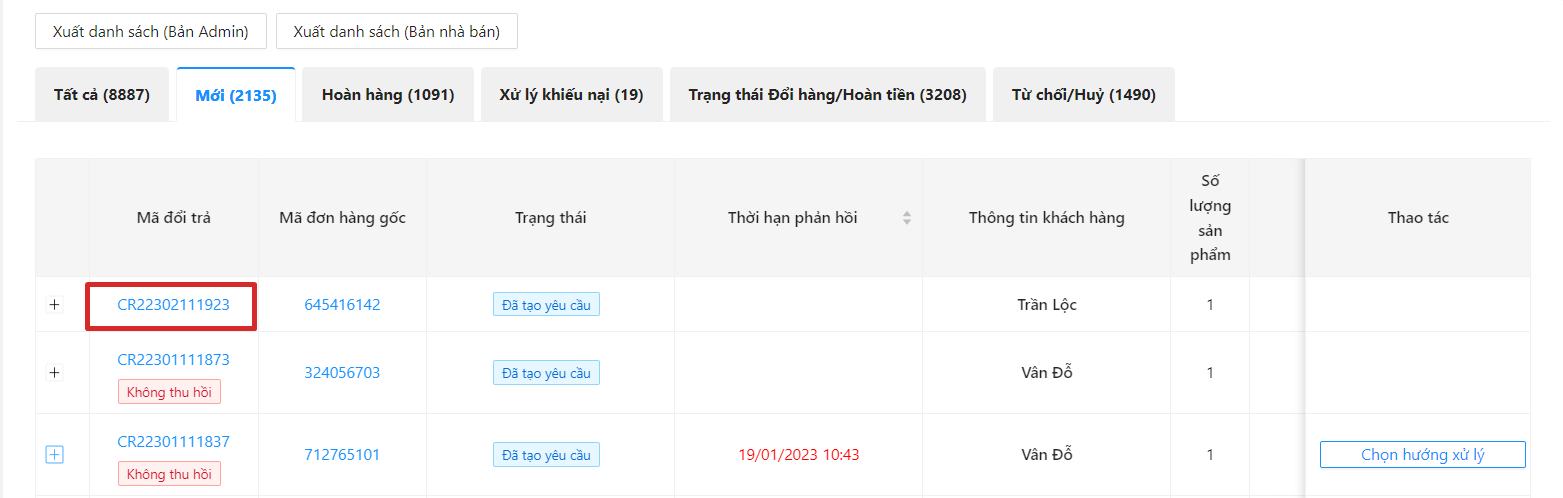The height and width of the screenshot is (498, 1563).
Task: Select the Mới (2135) tab
Action: tap(236, 96)
